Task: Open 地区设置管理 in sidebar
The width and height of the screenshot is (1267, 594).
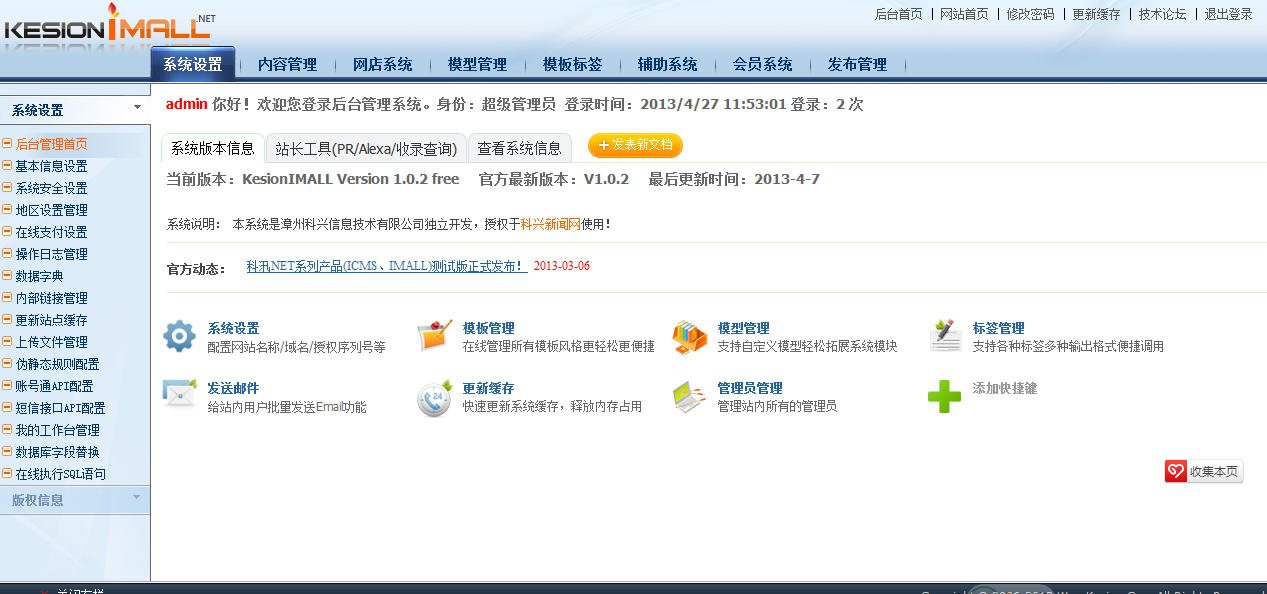Action: [x=51, y=210]
